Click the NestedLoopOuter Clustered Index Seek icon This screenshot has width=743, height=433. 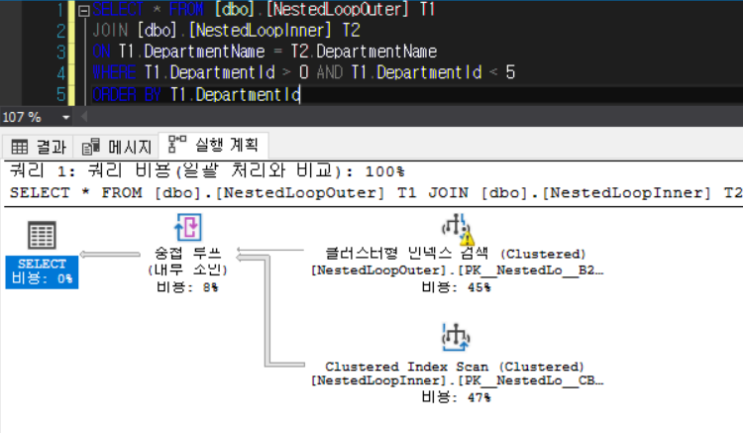(x=457, y=229)
